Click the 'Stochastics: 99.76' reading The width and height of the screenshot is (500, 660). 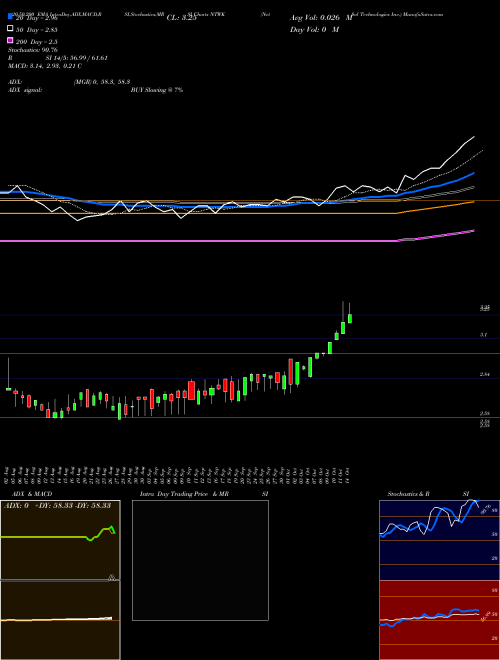coord(33,50)
